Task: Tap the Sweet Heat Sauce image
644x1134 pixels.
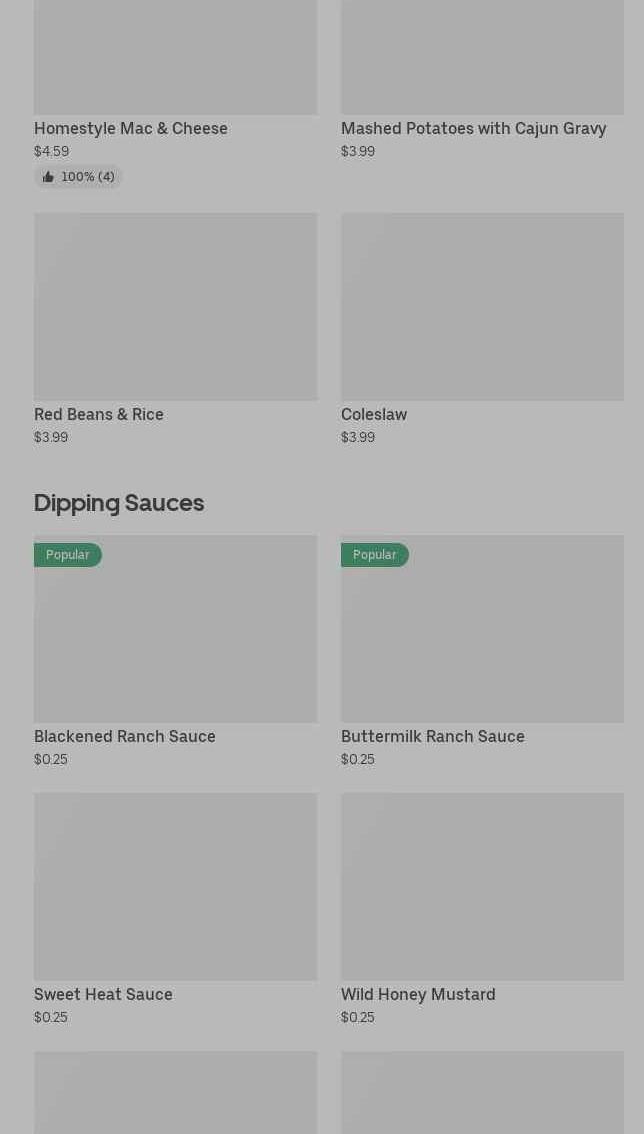Action: click(x=175, y=886)
